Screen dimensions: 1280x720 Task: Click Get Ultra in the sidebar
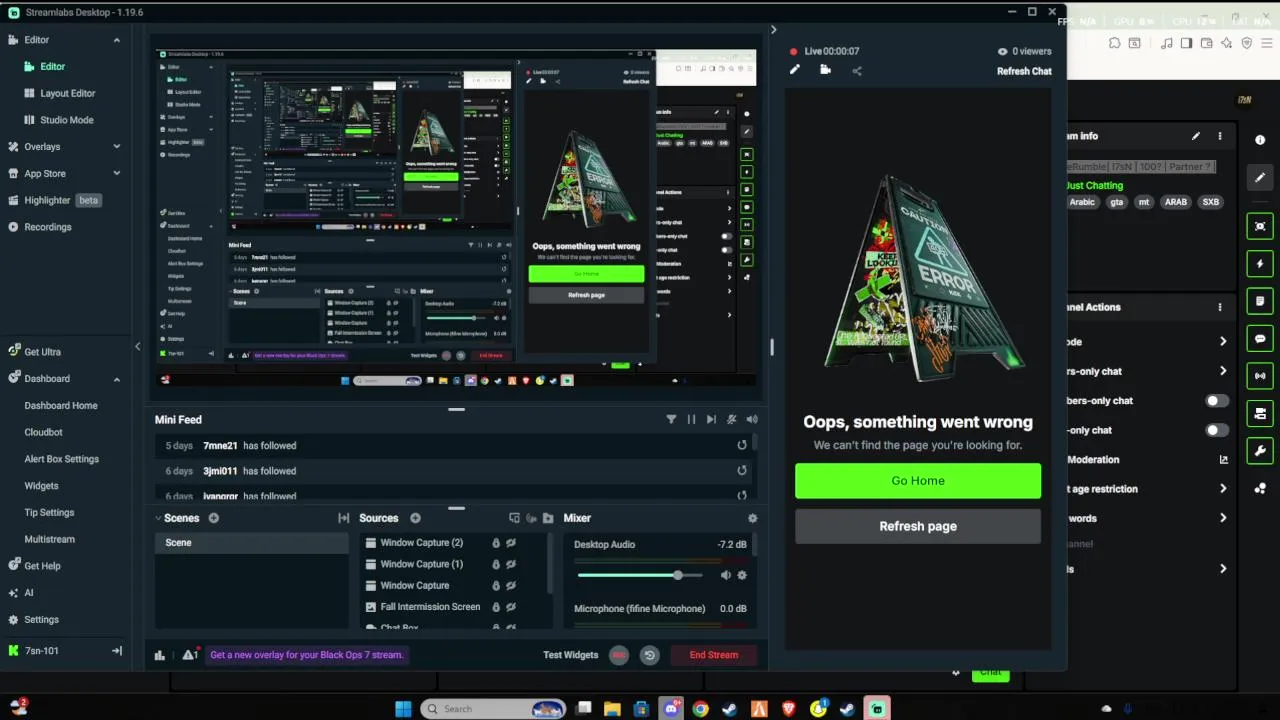click(42, 352)
